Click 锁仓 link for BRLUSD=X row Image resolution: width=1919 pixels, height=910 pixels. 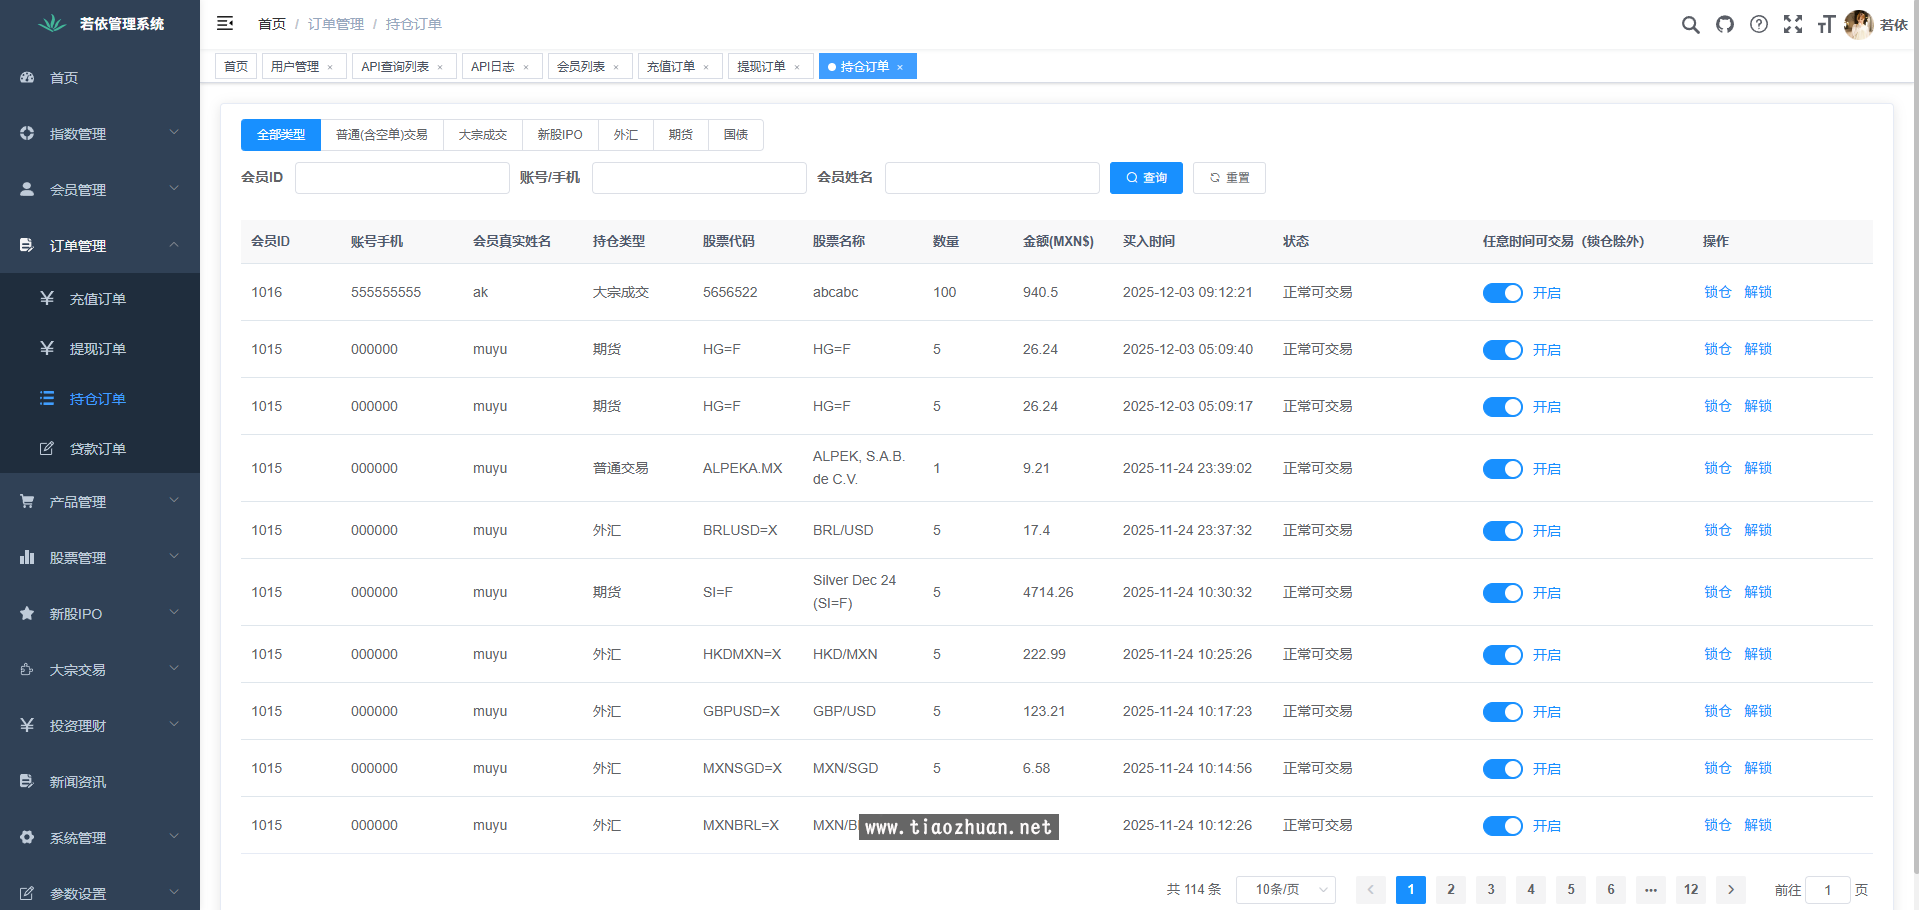pos(1717,530)
